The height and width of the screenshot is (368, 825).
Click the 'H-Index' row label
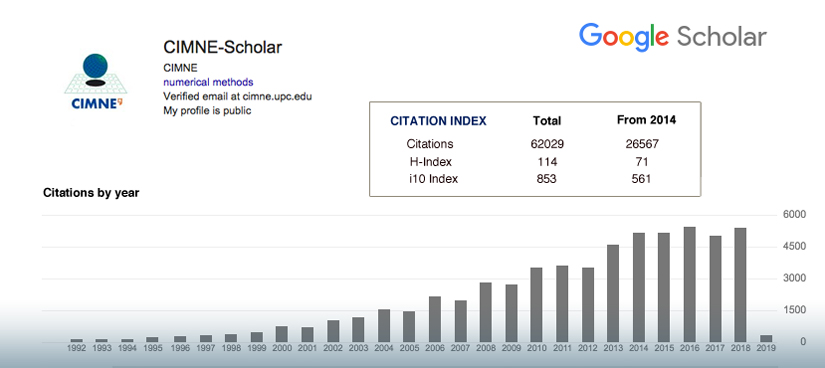coord(430,161)
